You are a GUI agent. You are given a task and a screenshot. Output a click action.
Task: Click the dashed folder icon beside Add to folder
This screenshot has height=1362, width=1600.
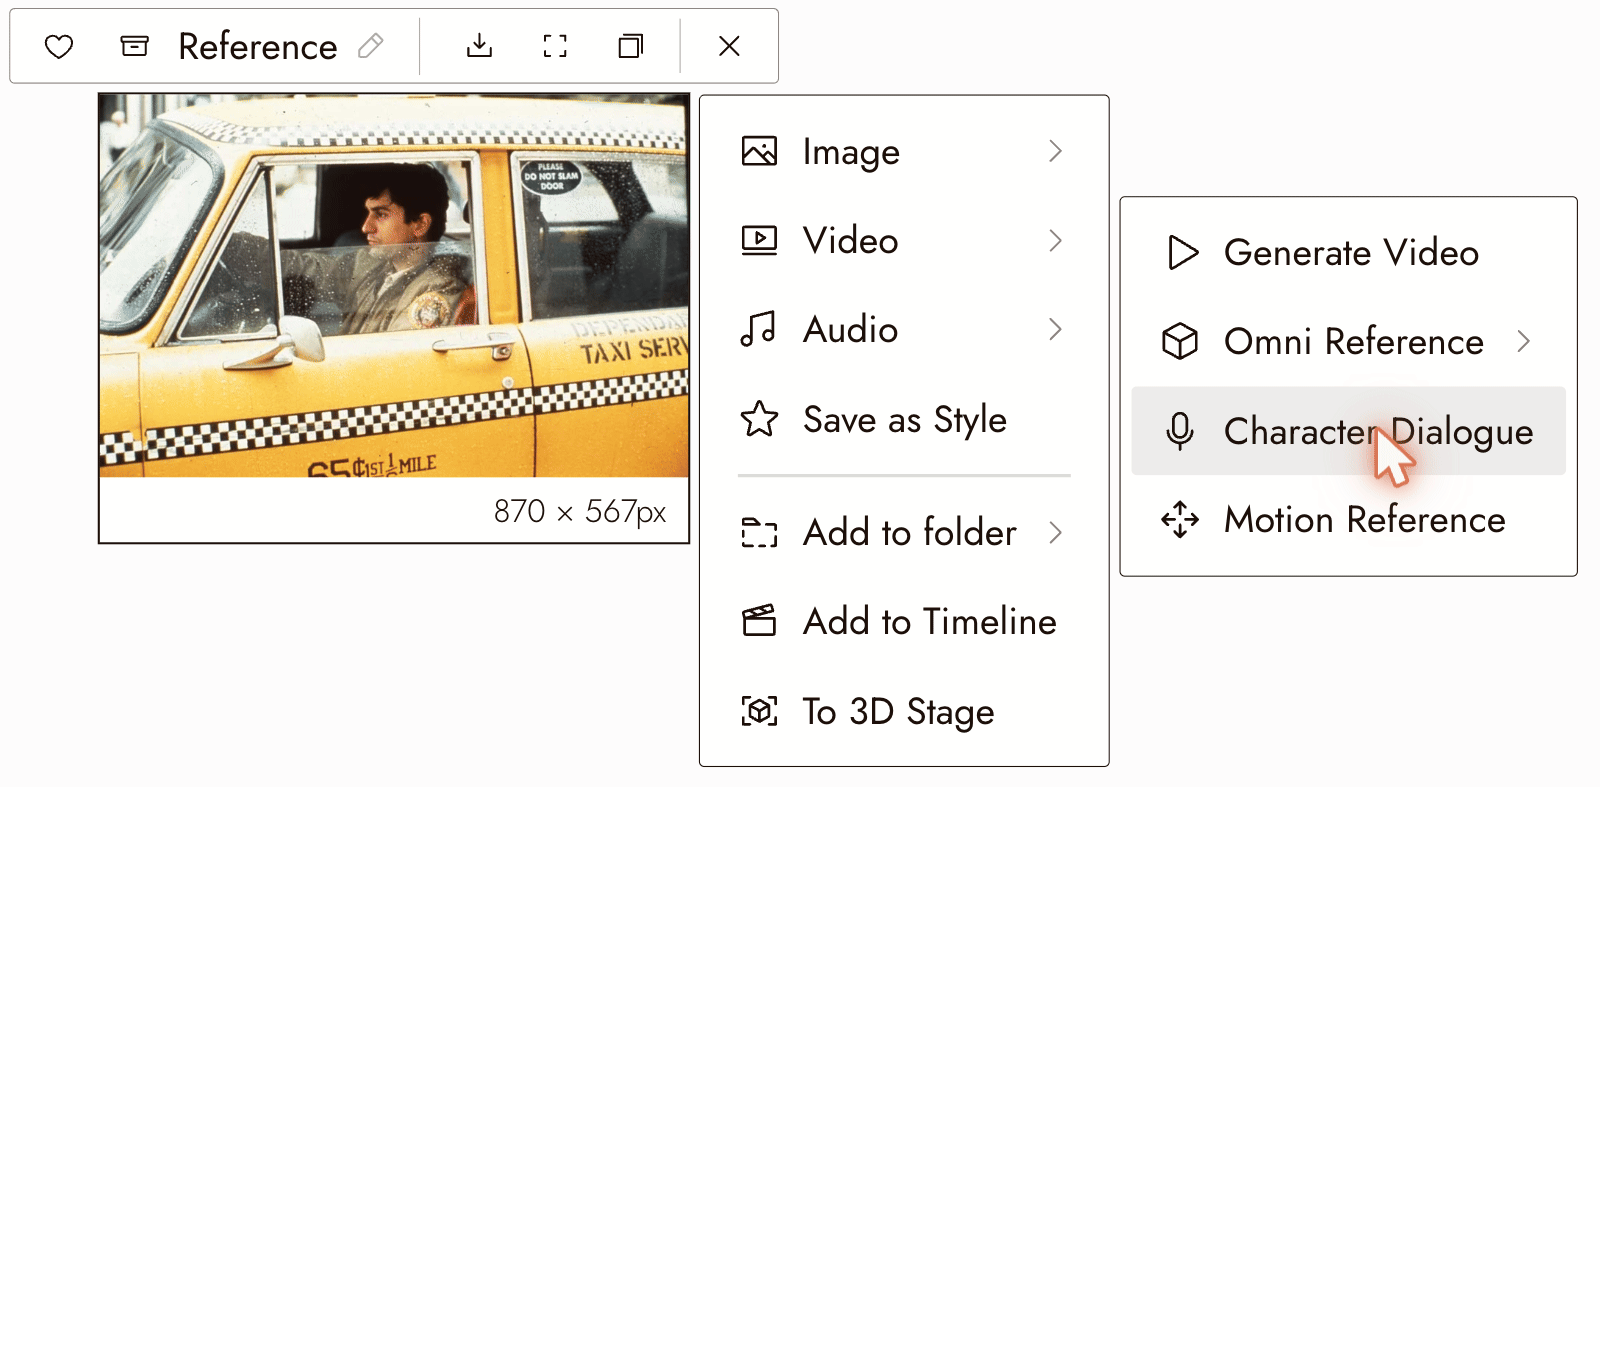coord(759,532)
